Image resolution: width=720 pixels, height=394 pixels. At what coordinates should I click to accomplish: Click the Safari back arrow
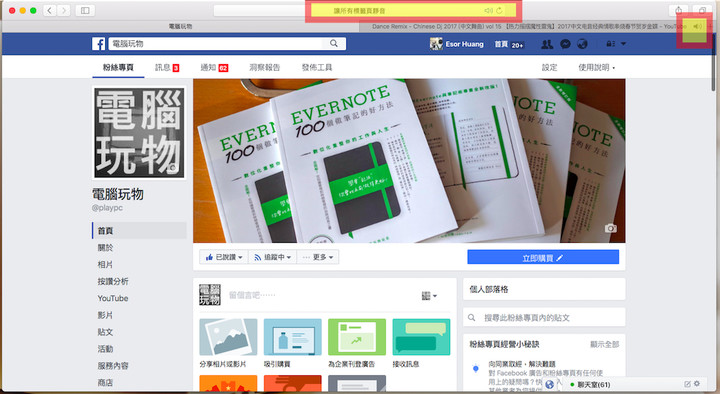coord(49,11)
